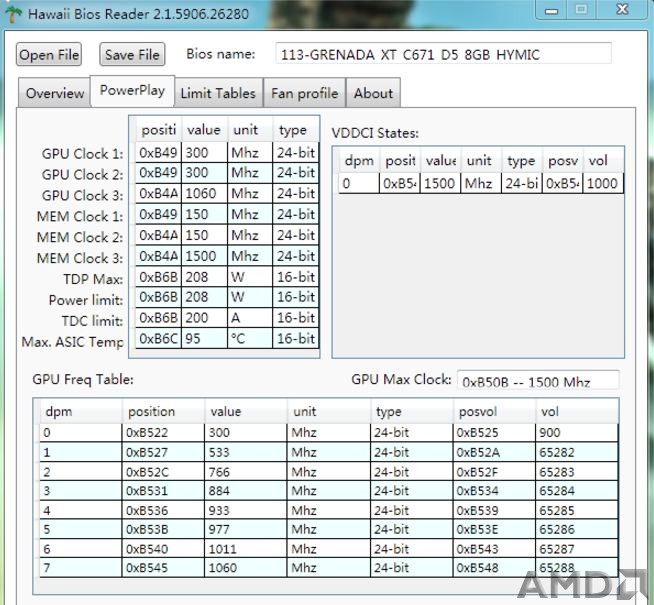This screenshot has width=654, height=605.
Task: Click the 'dpm' header in GPU Freq Table
Action: pos(81,412)
